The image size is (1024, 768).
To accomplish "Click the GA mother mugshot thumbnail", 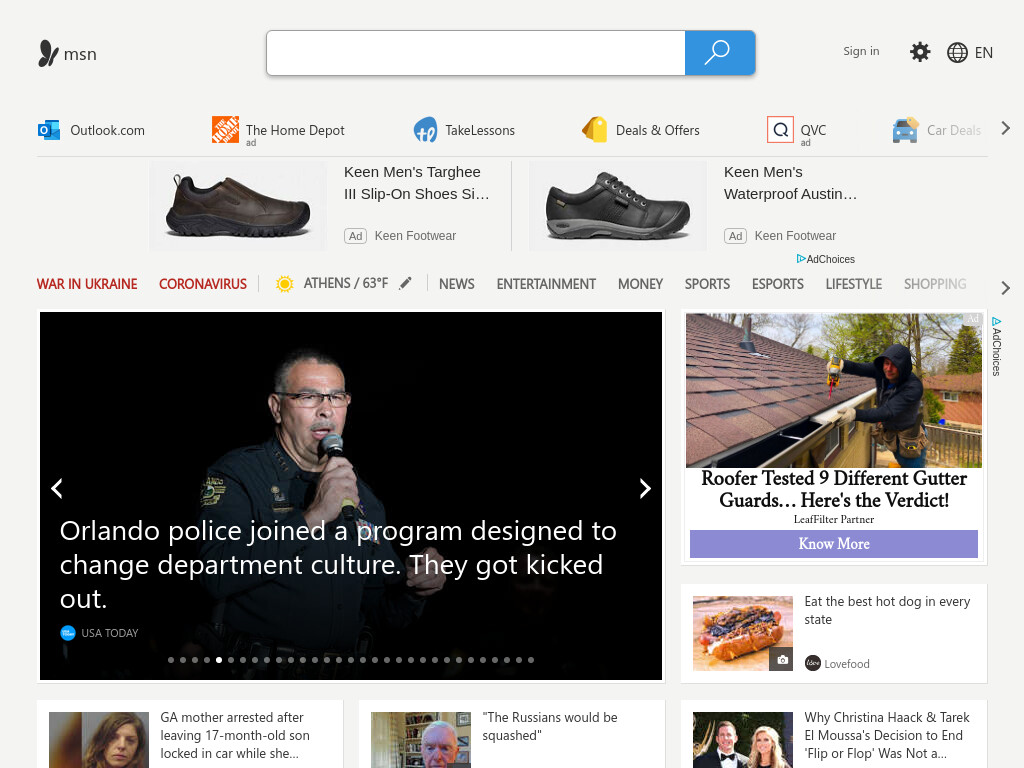I will [99, 740].
